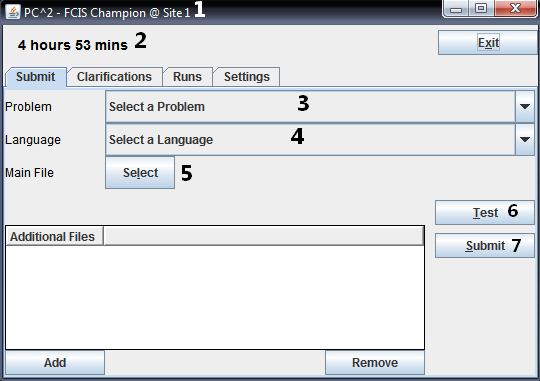This screenshot has width=540, height=381.
Task: Open the Select a Language combo box
Action: (x=320, y=140)
